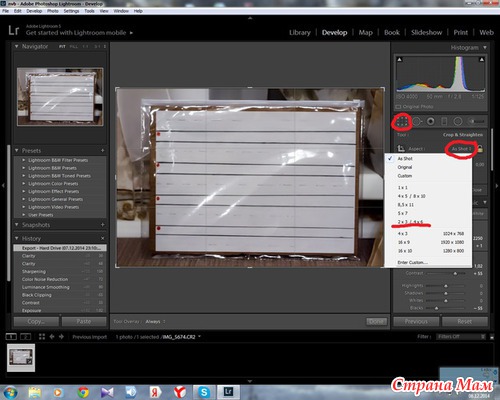The width and height of the screenshot is (500, 400).
Task: Open the Develop menu
Action: (34, 11)
